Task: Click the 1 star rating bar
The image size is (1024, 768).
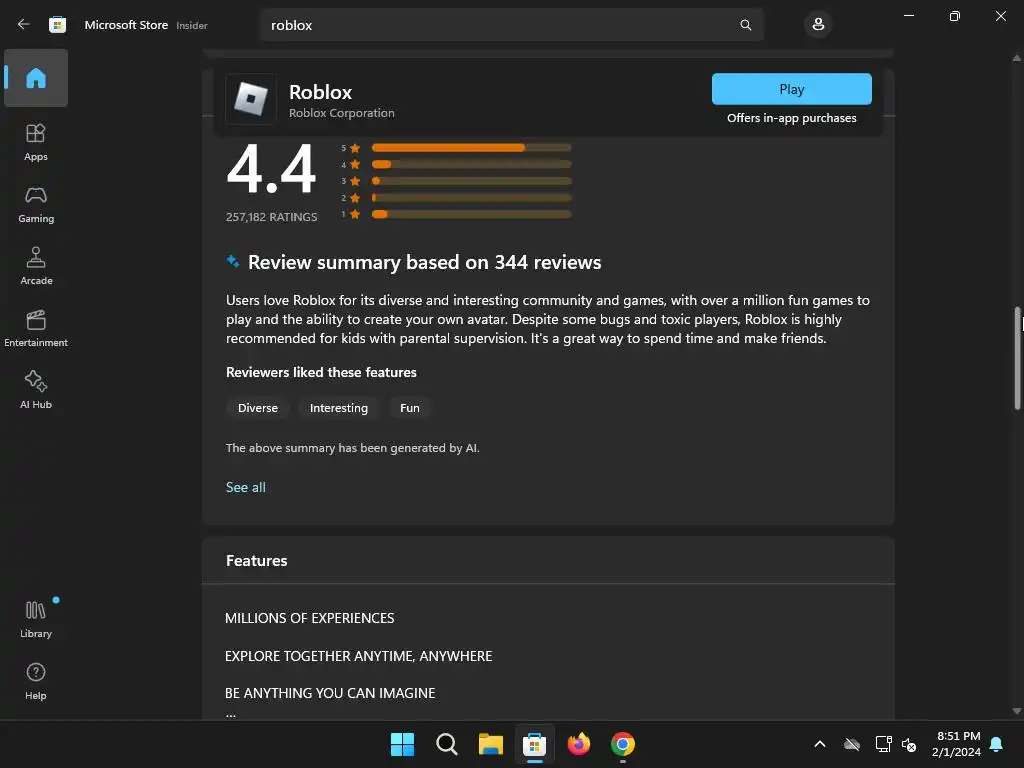Action: point(472,214)
